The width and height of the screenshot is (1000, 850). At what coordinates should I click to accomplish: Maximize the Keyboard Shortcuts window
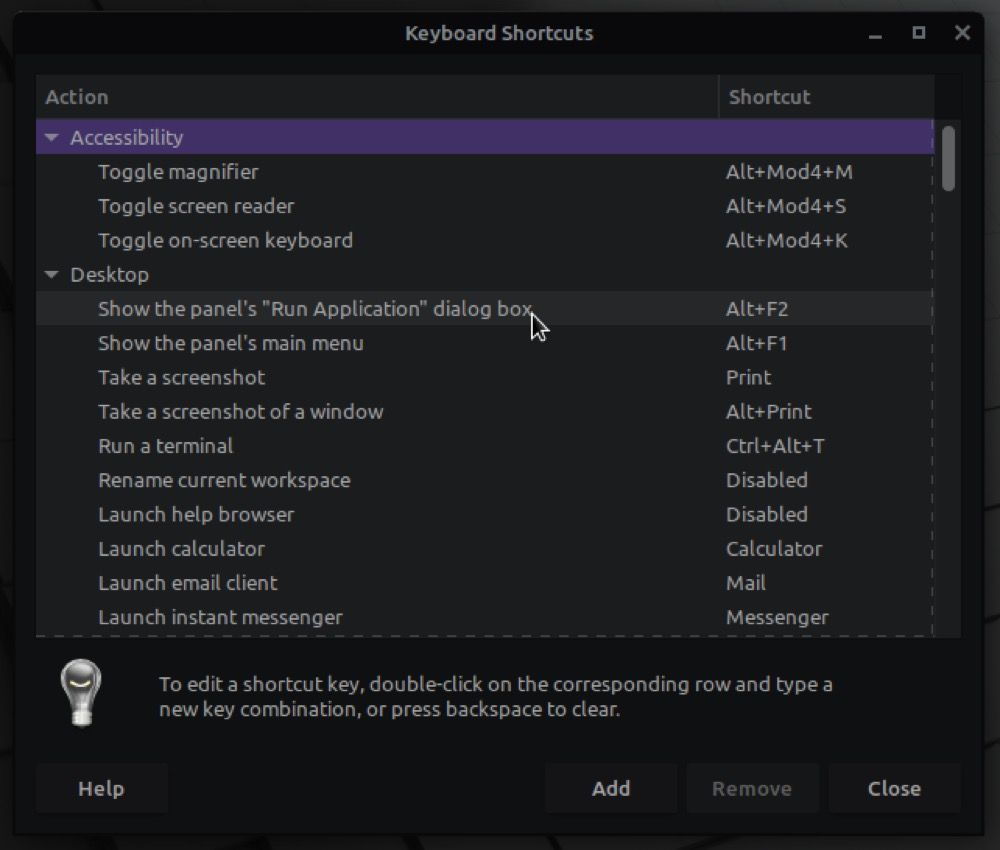[919, 33]
